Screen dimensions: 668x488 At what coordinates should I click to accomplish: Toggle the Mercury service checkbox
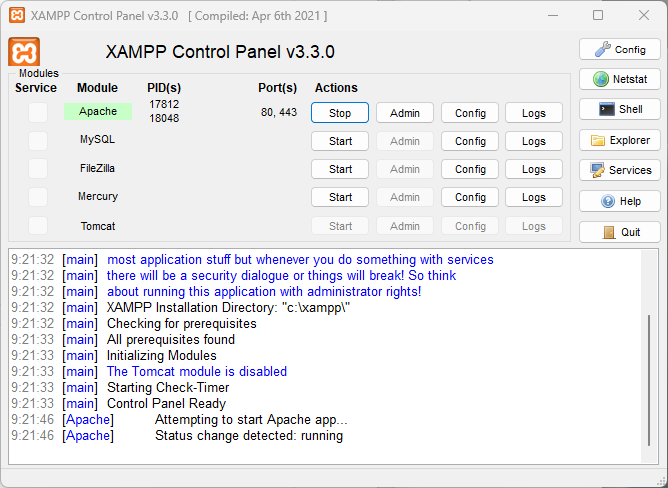pyautogui.click(x=37, y=197)
